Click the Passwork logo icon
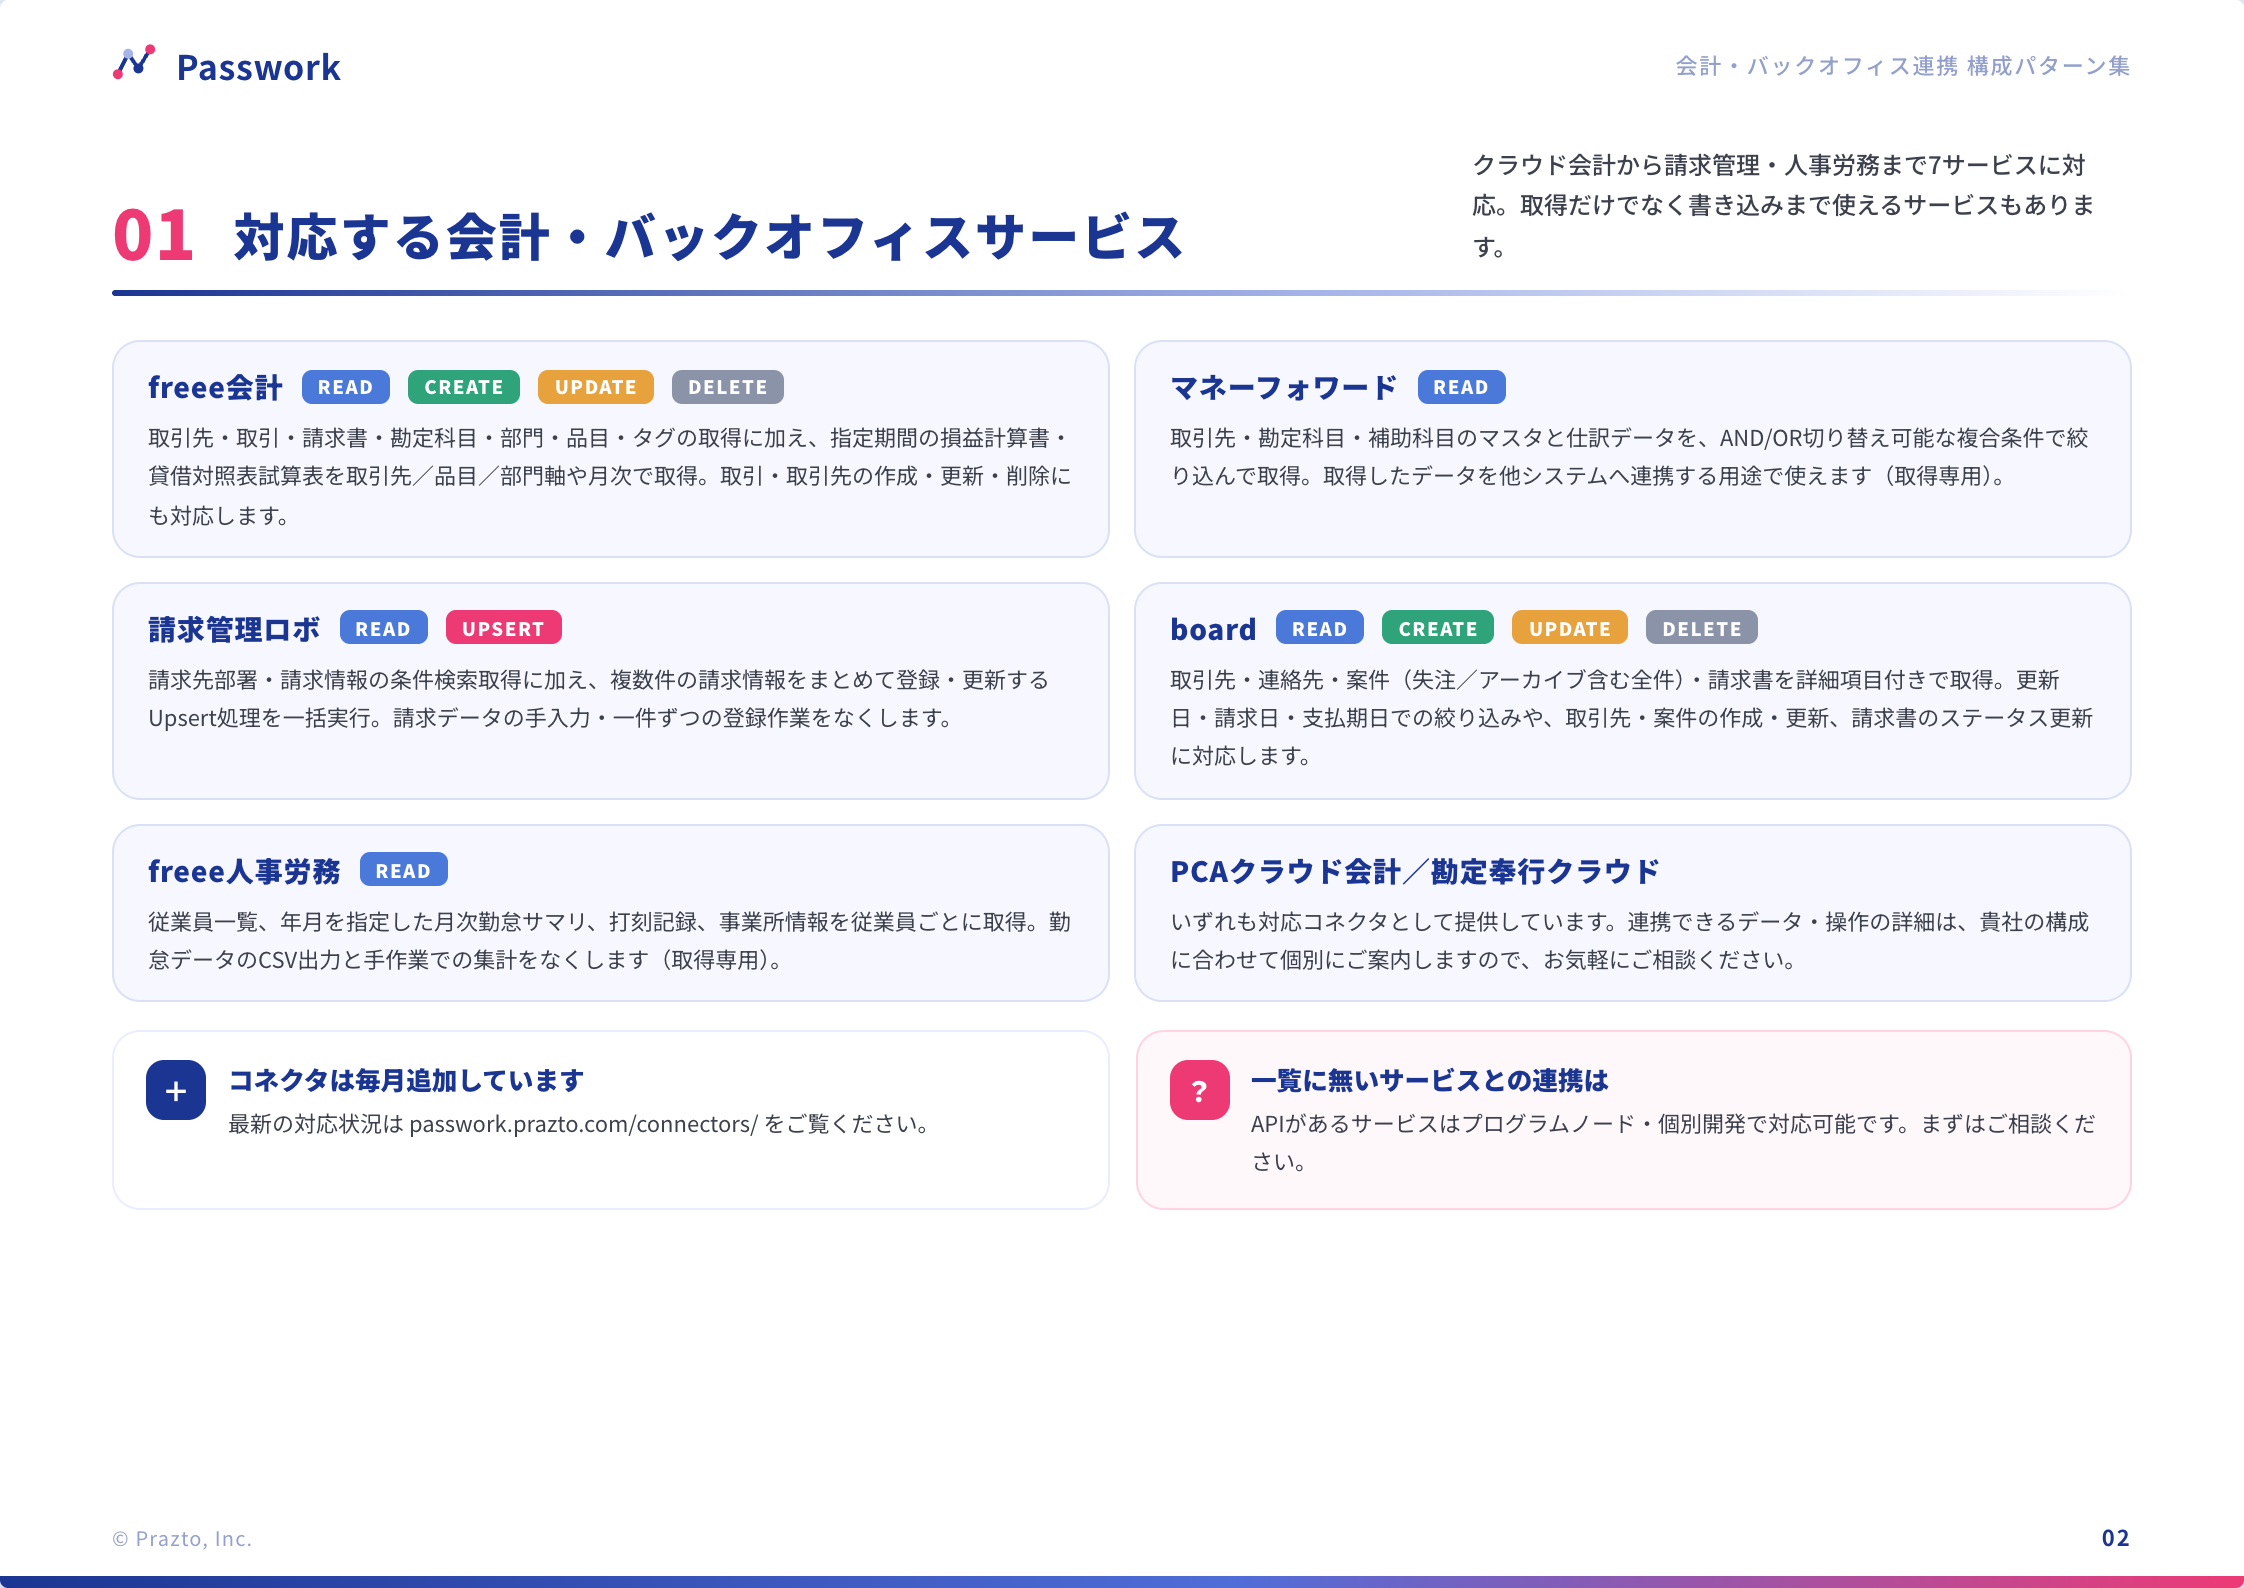Screen dimensions: 2244x1588 point(134,63)
